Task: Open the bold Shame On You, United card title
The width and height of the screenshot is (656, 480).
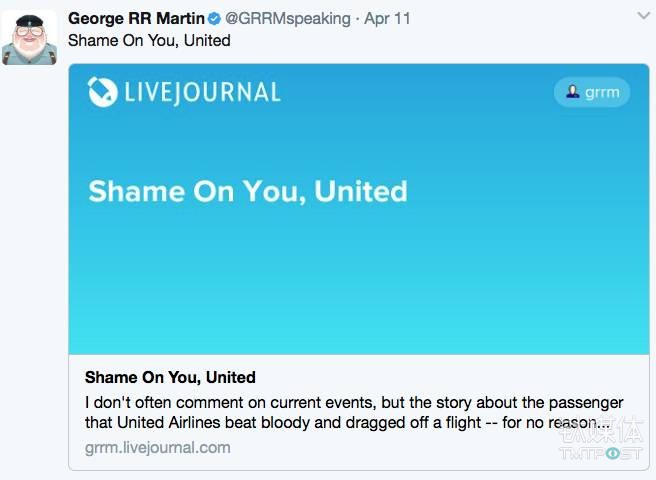Action: tap(170, 377)
